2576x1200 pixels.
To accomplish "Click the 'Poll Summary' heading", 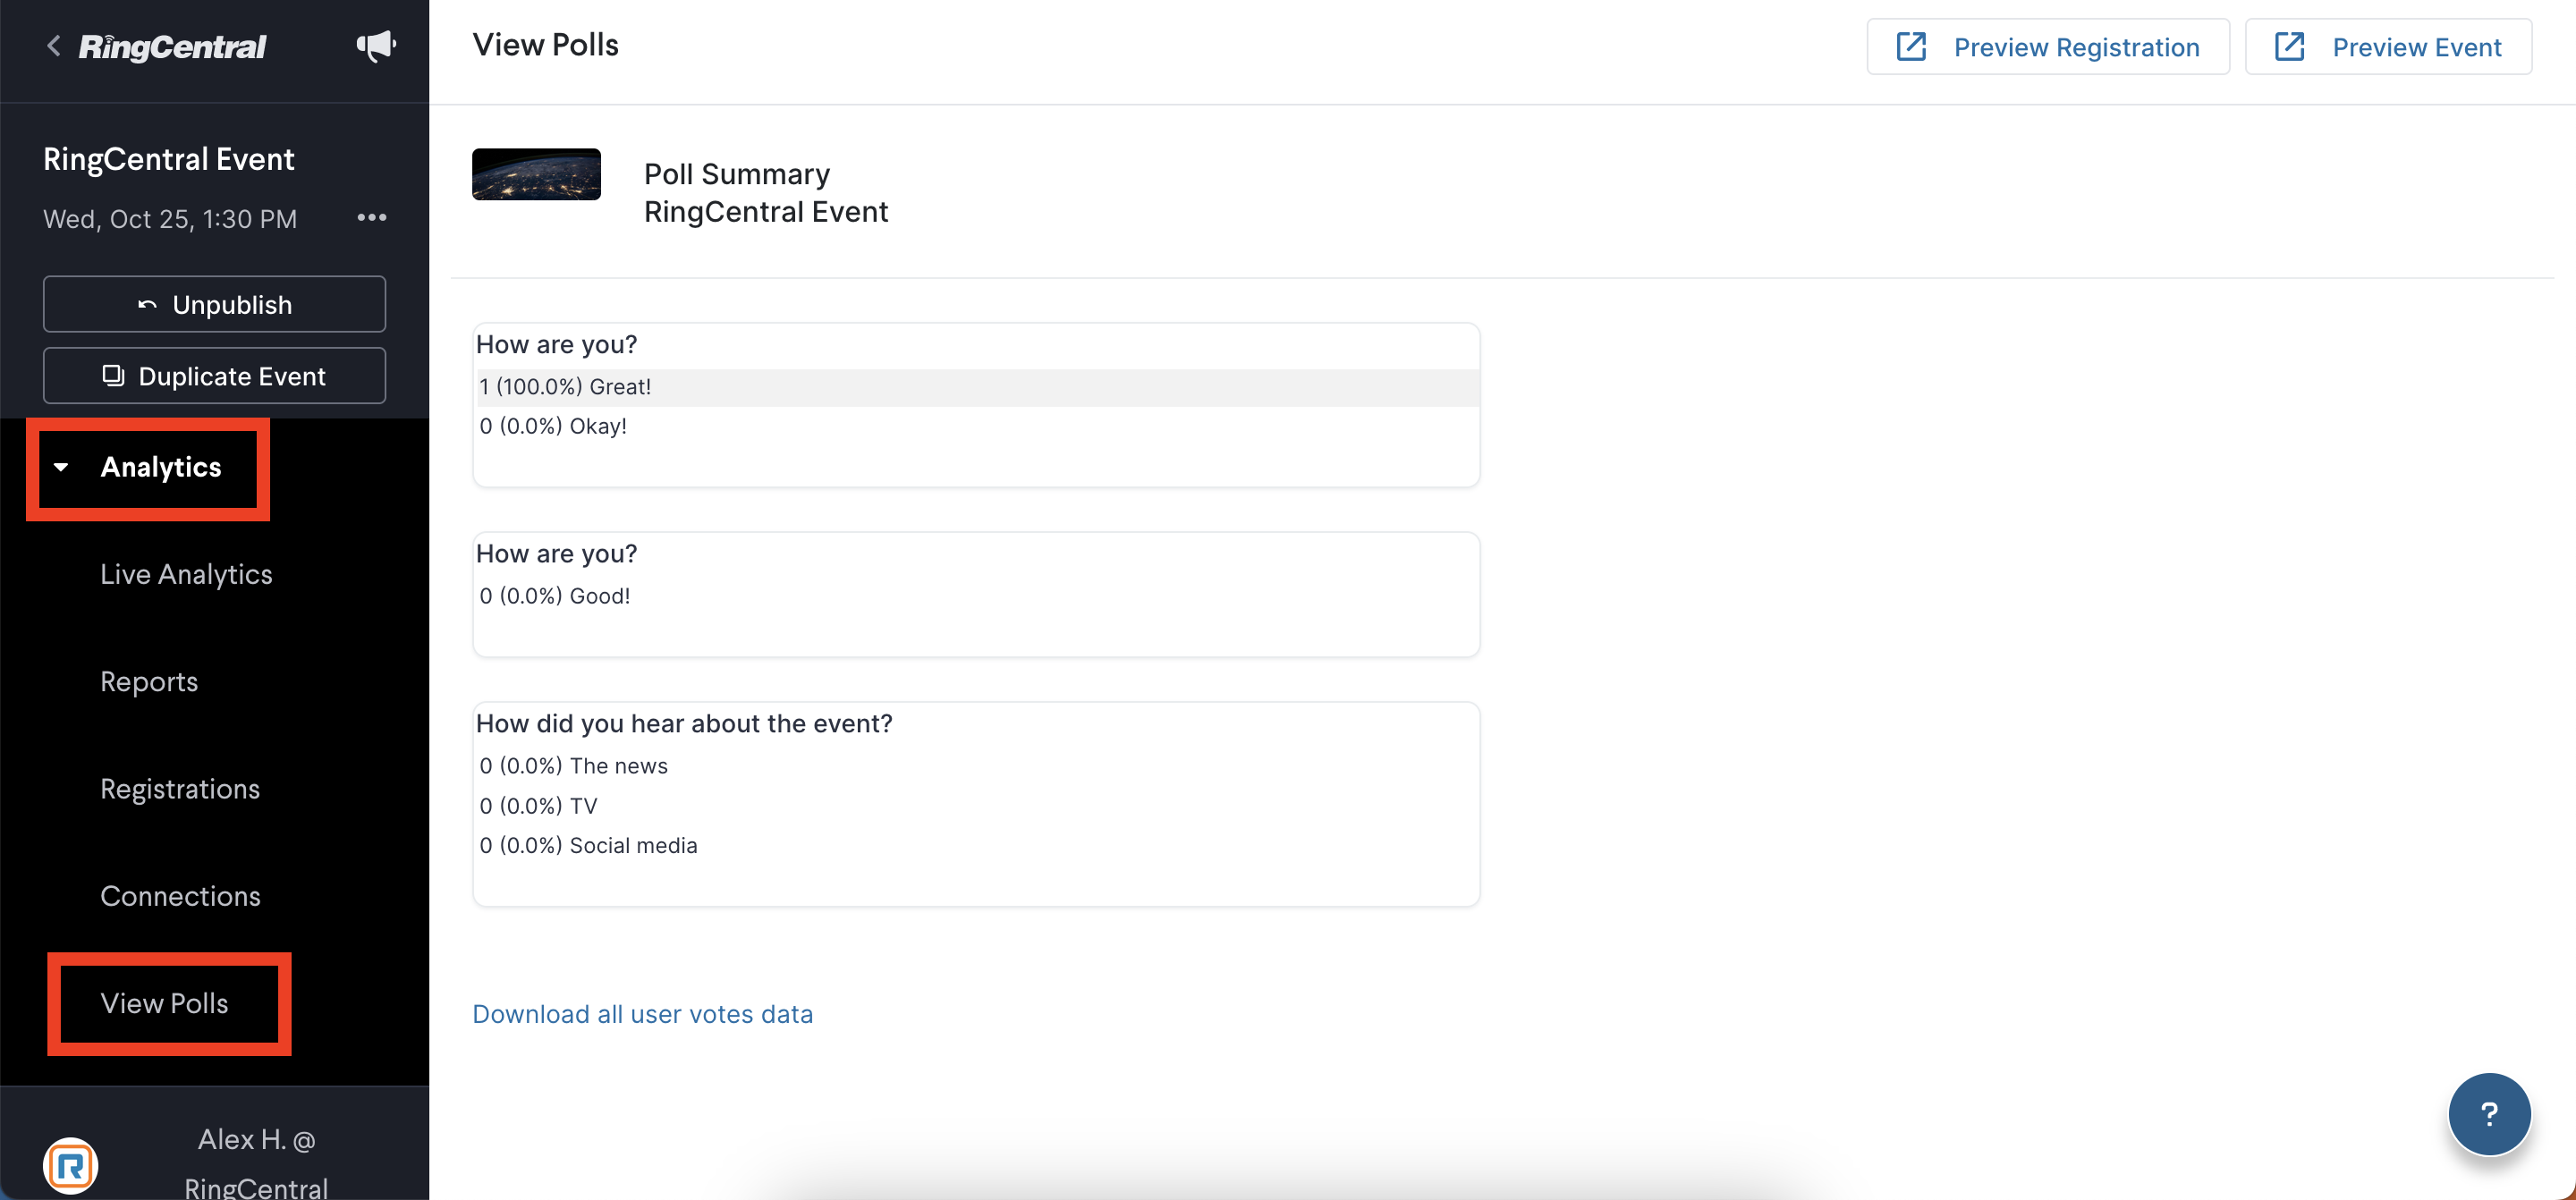I will (x=737, y=174).
